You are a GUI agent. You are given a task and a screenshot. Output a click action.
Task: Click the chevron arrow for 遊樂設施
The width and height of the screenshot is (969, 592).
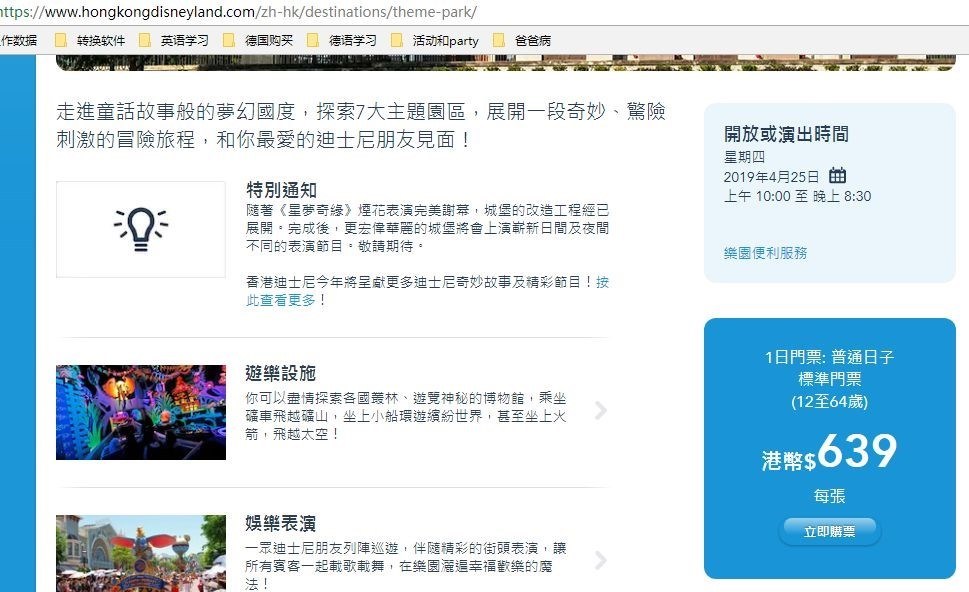[600, 410]
